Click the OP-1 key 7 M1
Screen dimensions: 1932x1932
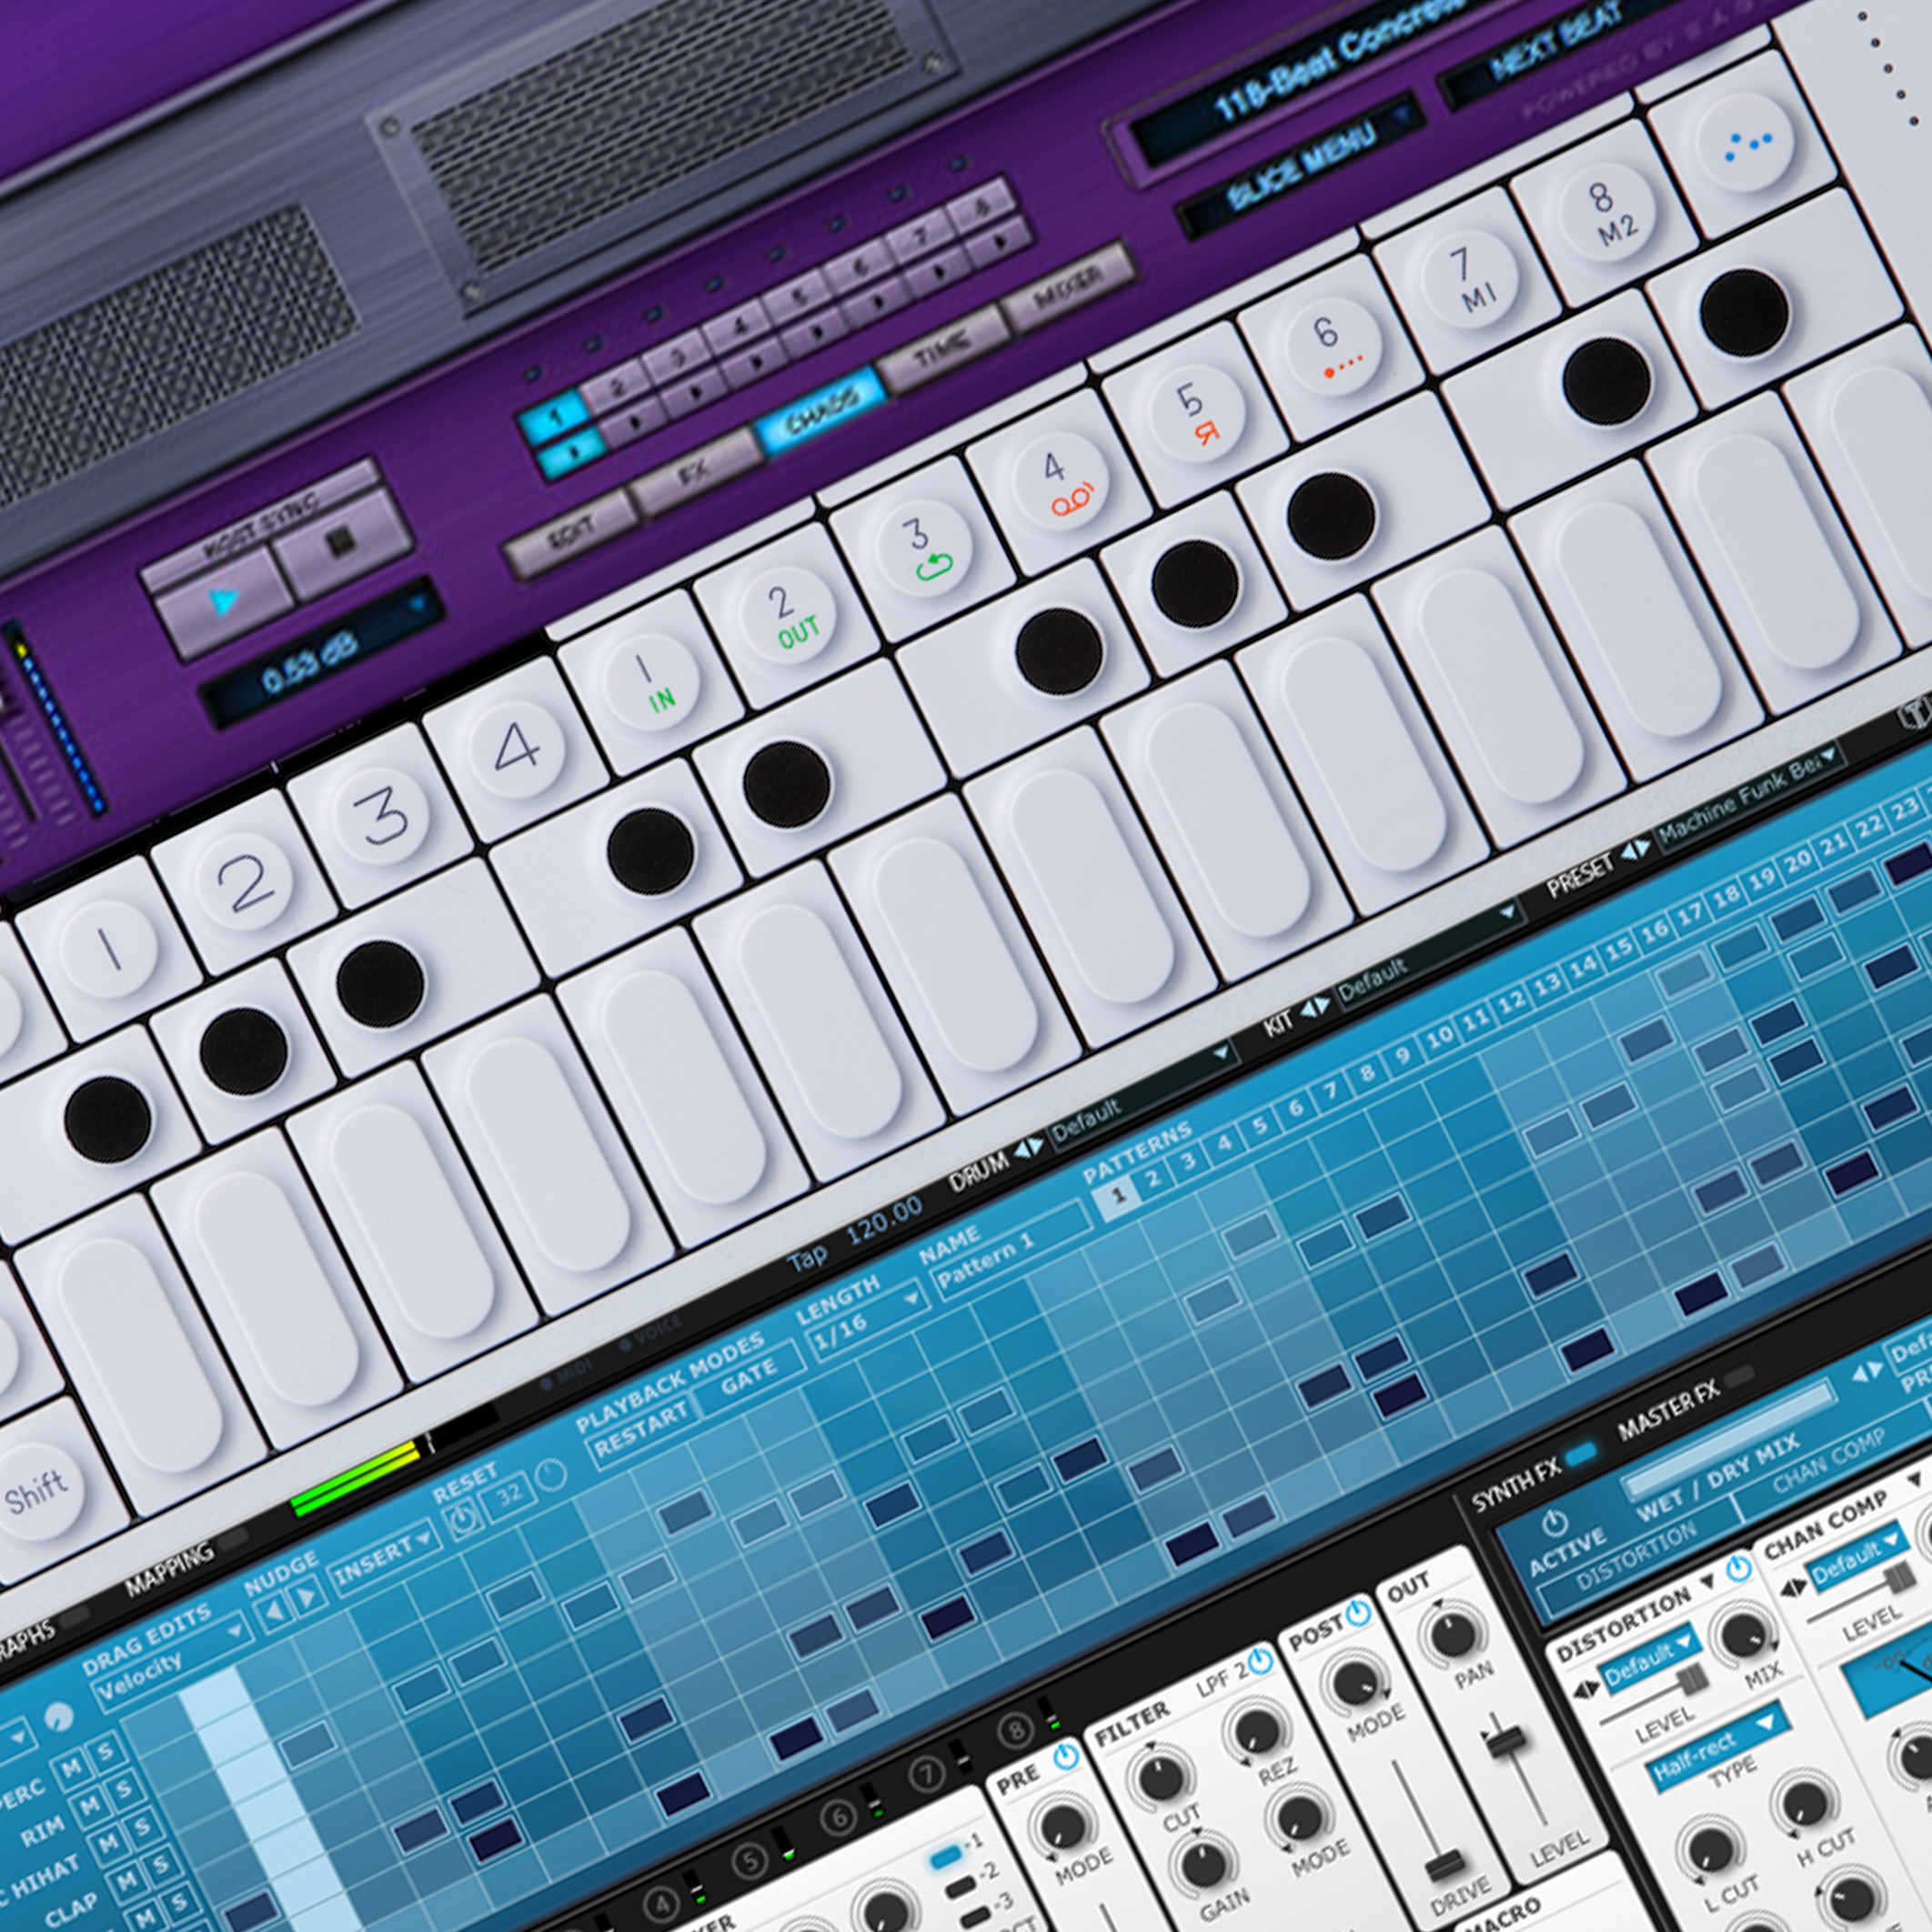point(1468,278)
